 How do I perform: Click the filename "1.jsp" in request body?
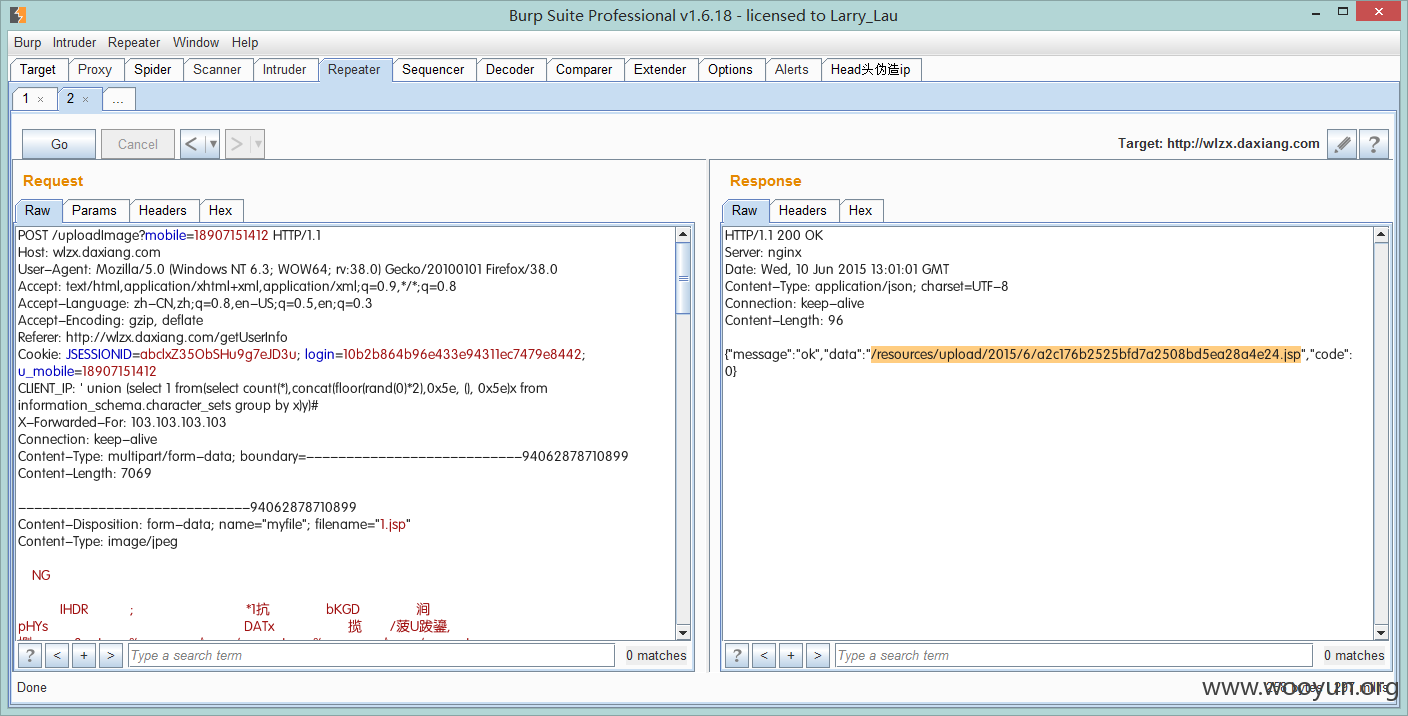[394, 524]
